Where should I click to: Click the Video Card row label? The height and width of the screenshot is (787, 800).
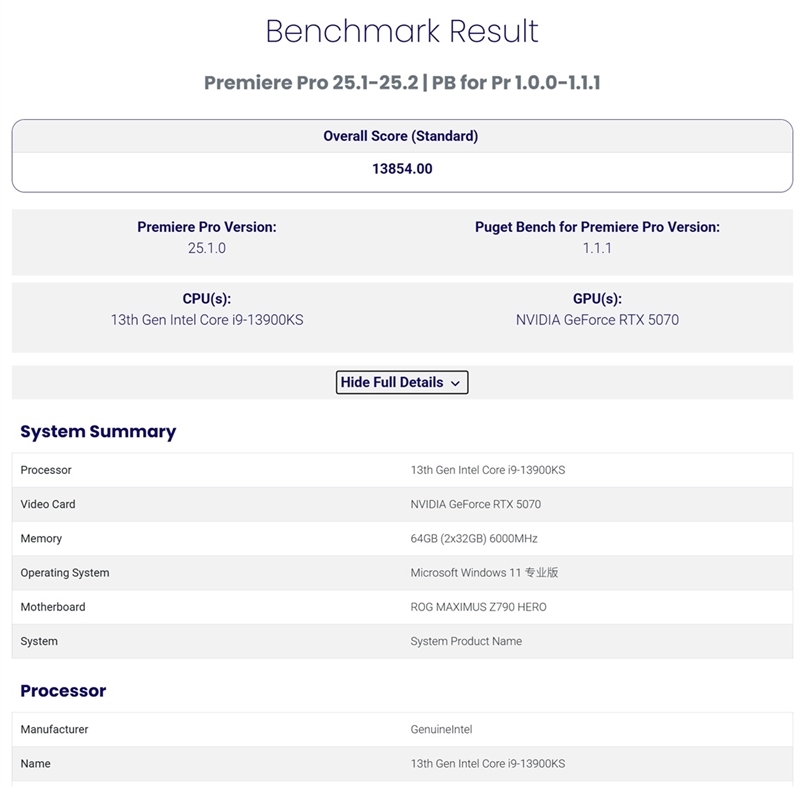[x=48, y=504]
